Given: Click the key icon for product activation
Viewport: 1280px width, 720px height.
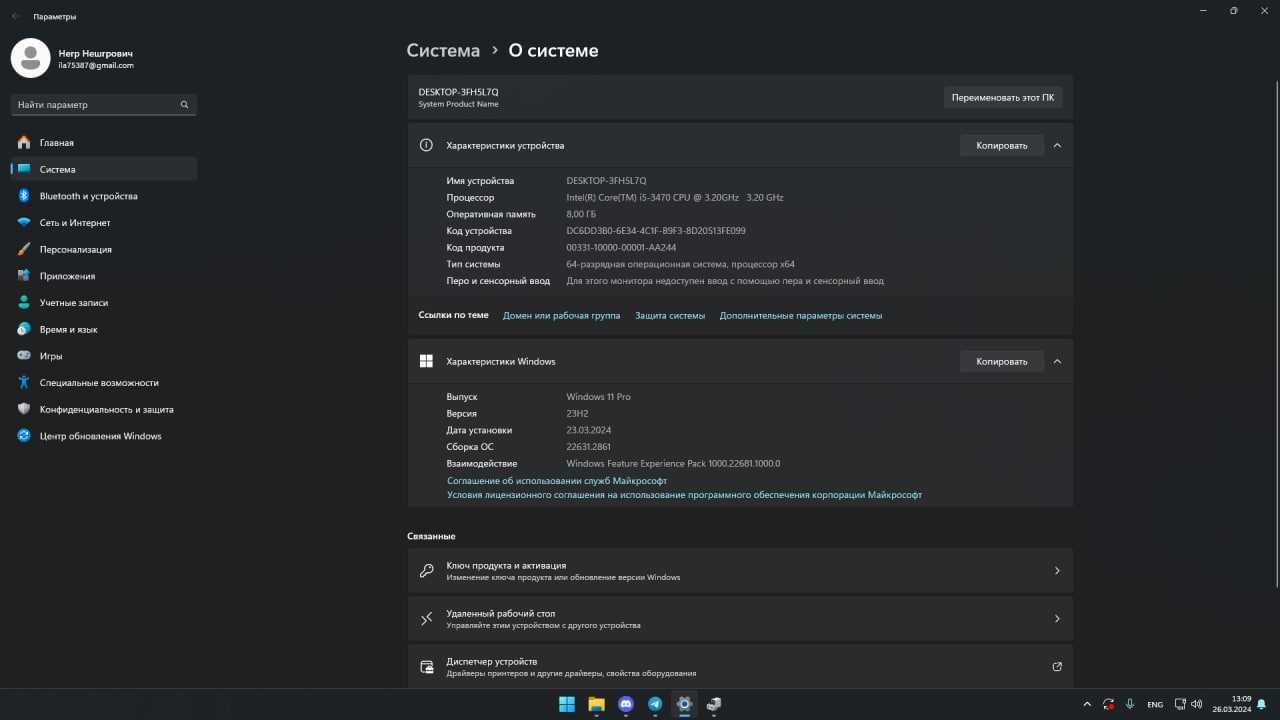Looking at the screenshot, I should pyautogui.click(x=426, y=571).
